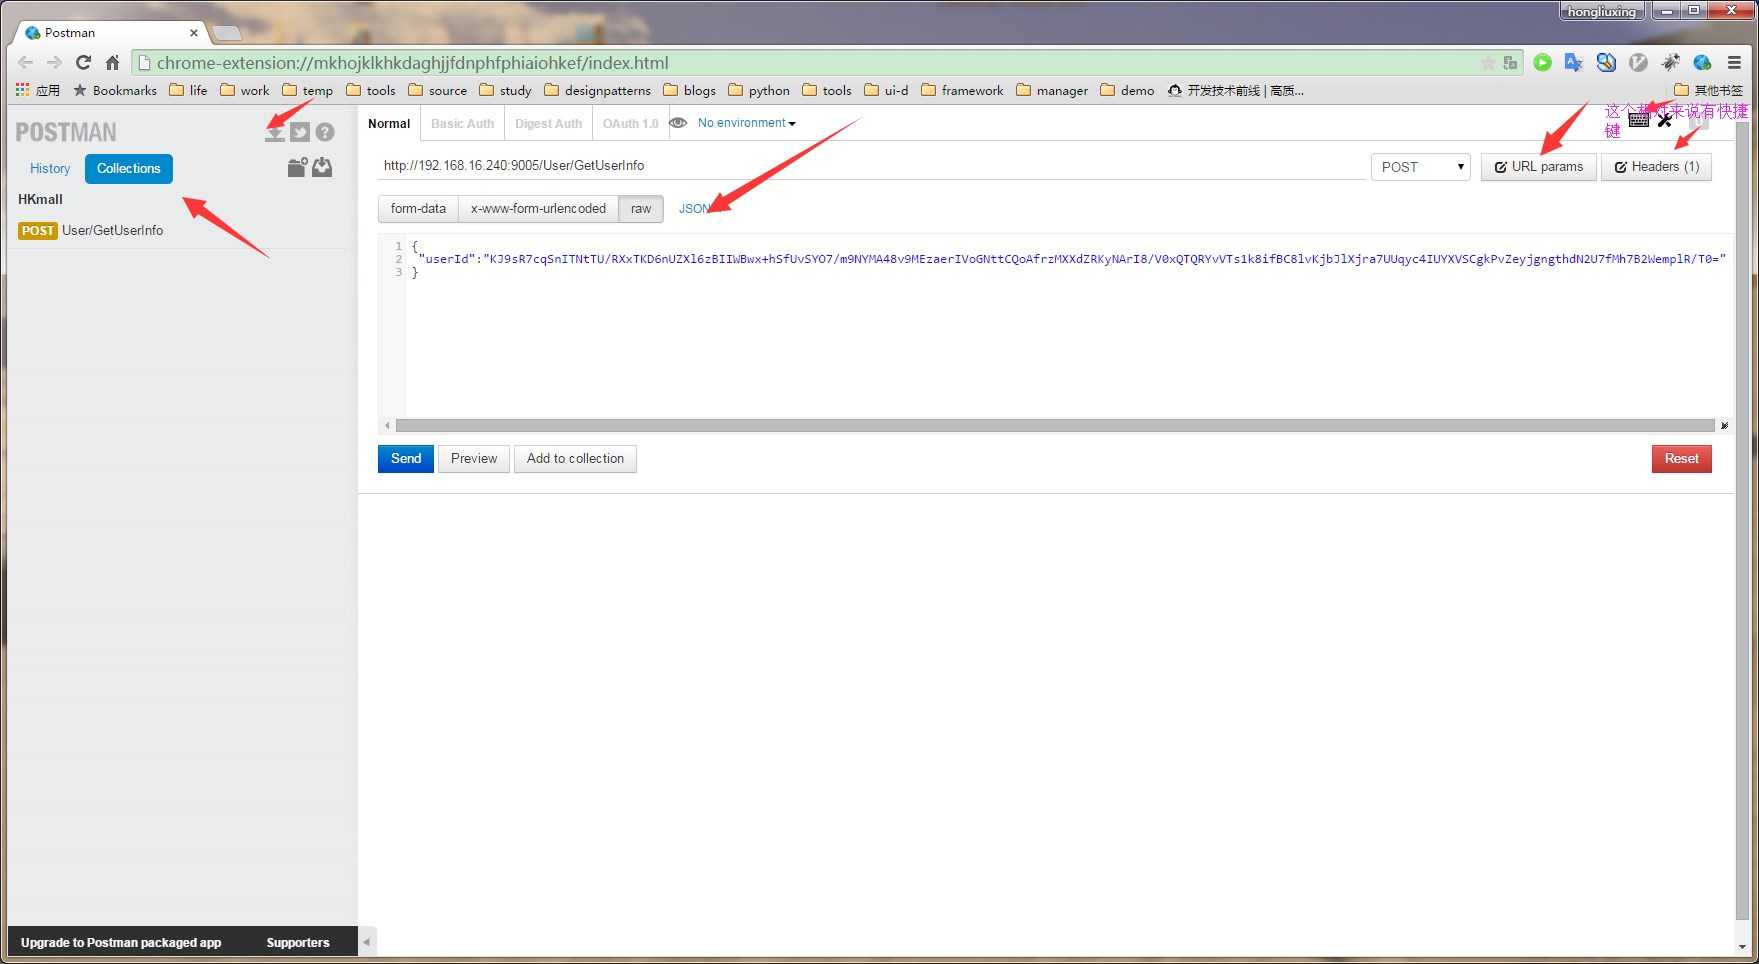The width and height of the screenshot is (1759, 964).
Task: Open the Supporters link
Action: click(298, 943)
